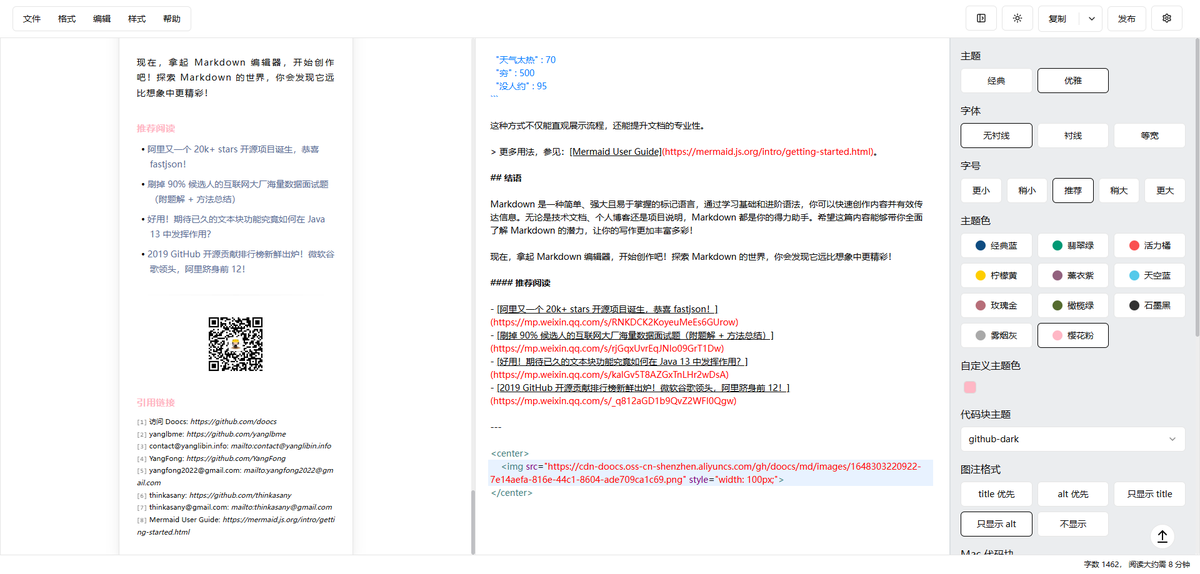This screenshot has width=1200, height=574.
Task: Set font size to 更大
Action: 1165,190
